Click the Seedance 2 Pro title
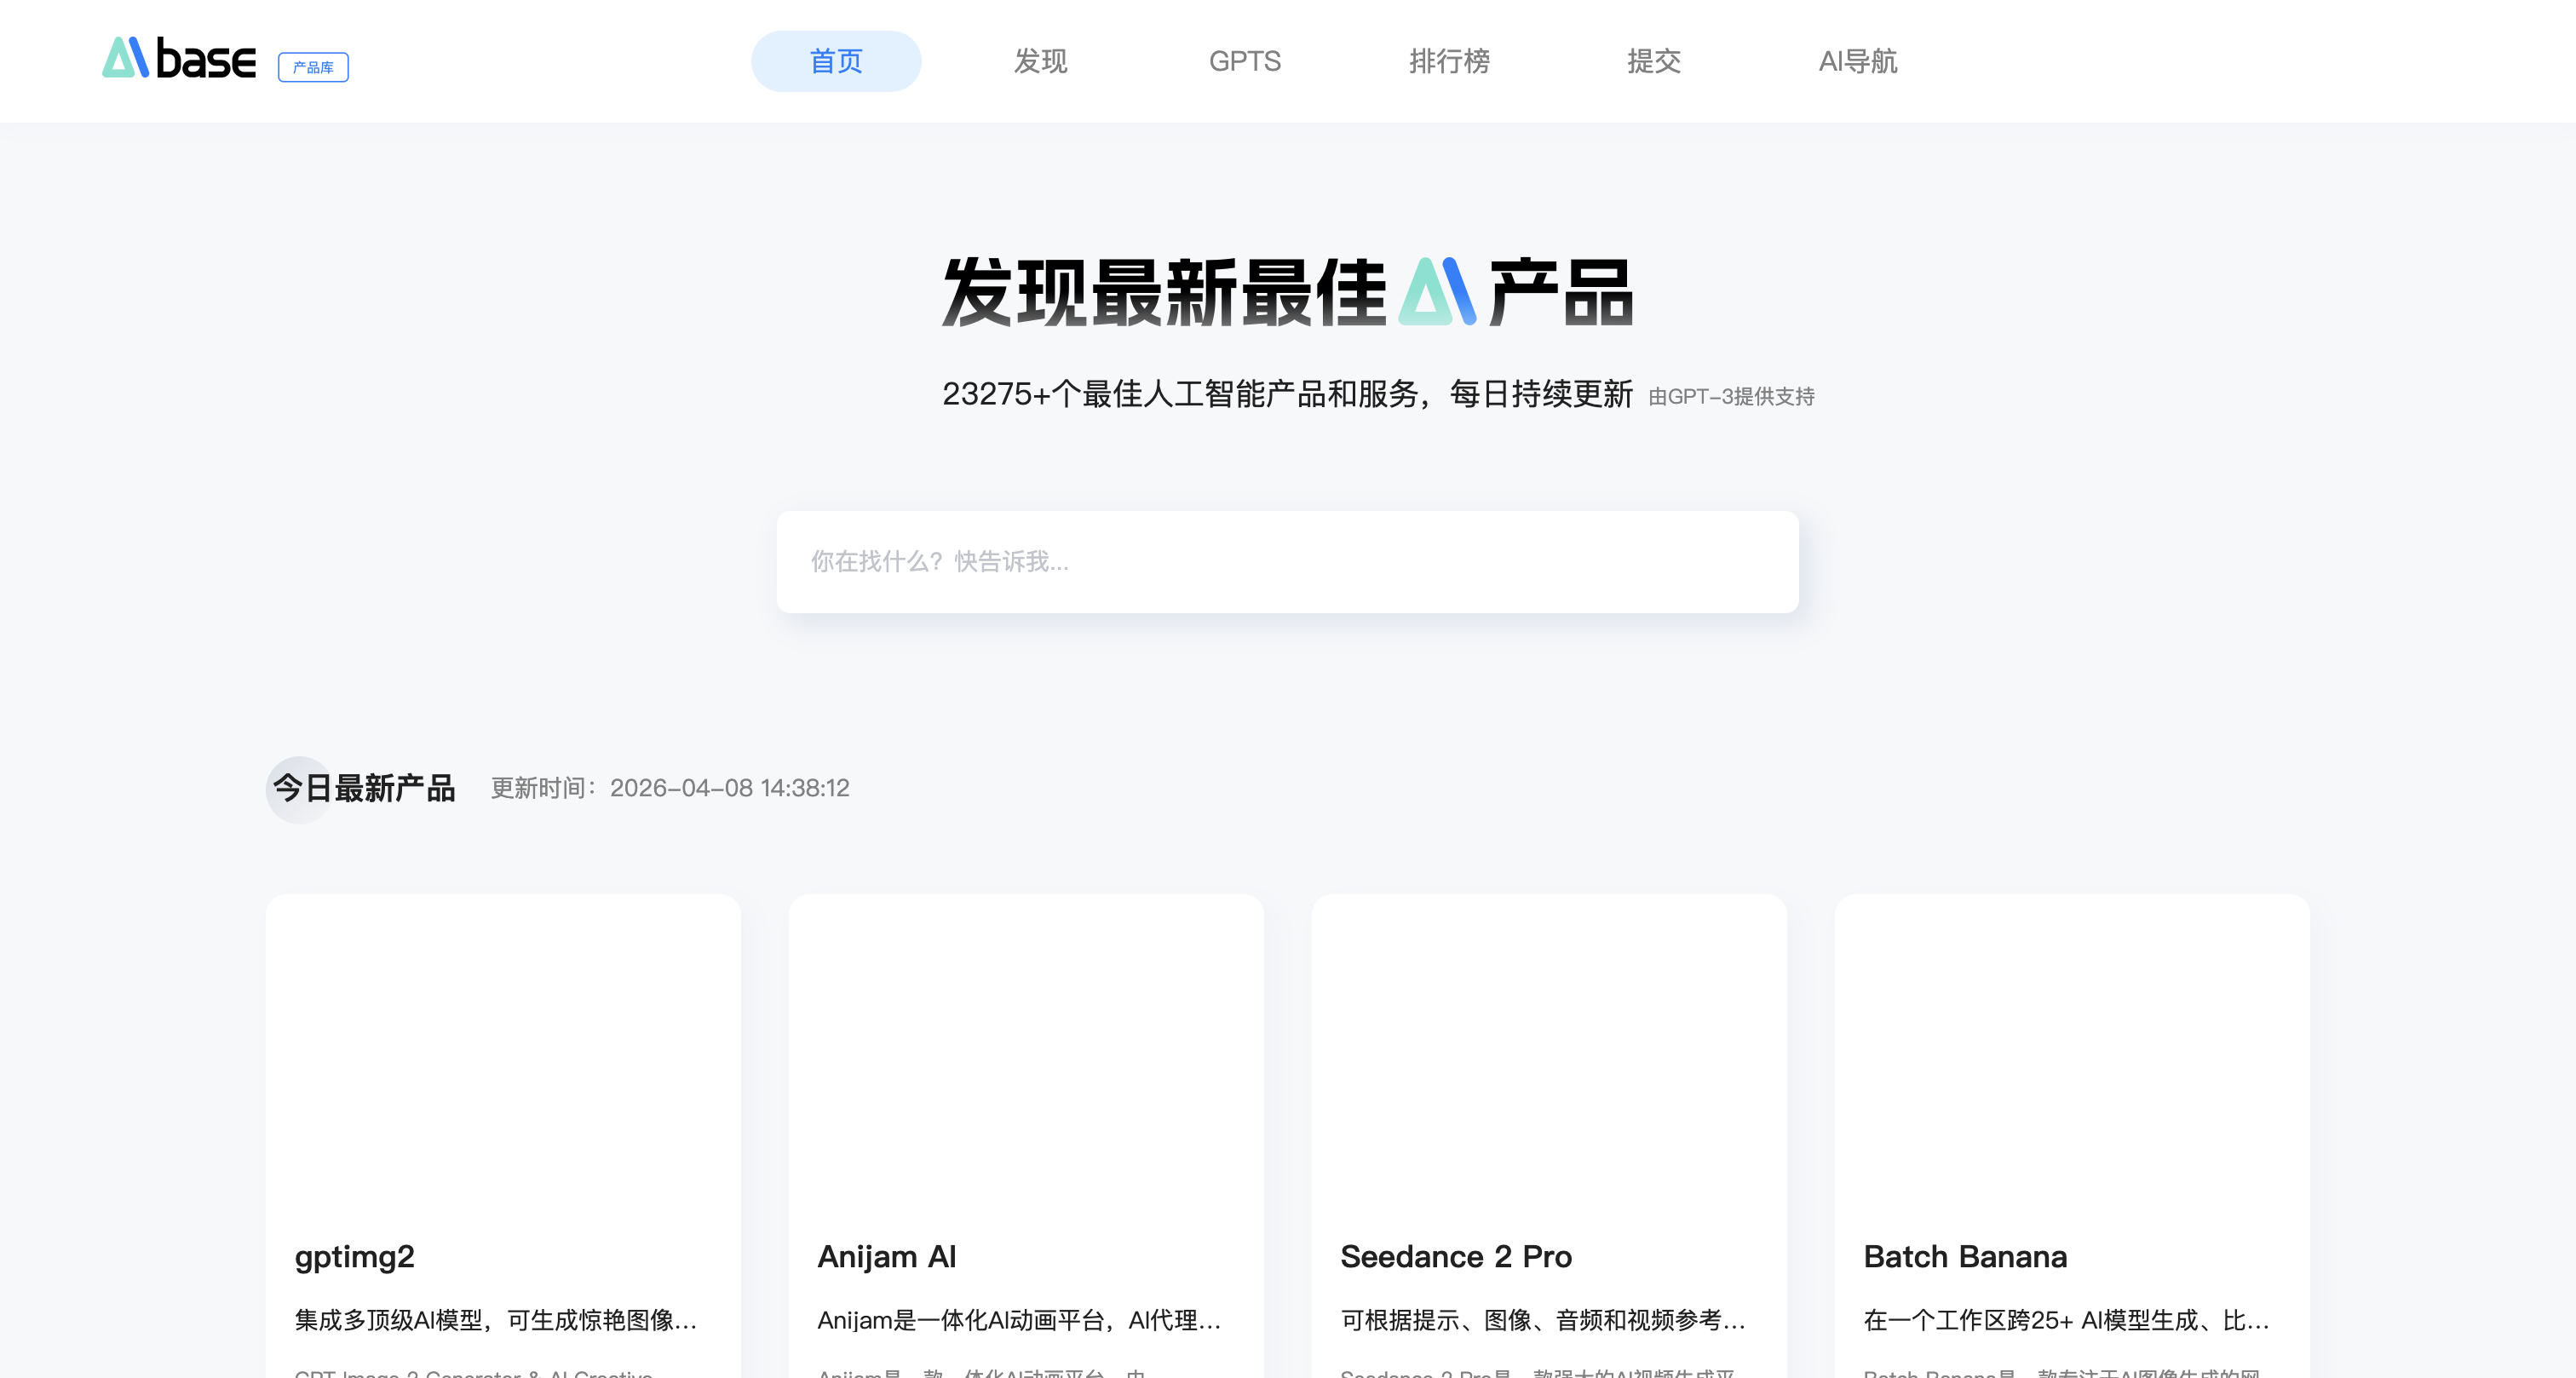The width and height of the screenshot is (2576, 1378). [x=1456, y=1258]
